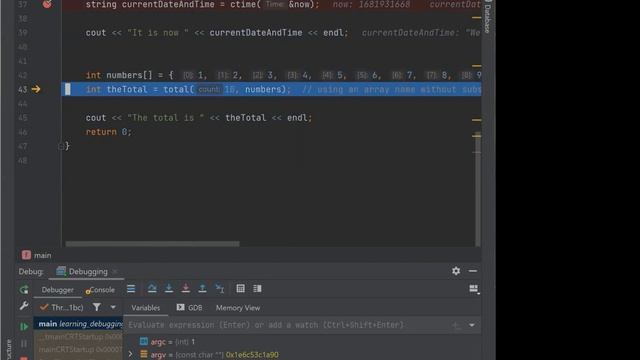Image resolution: width=640 pixels, height=360 pixels.
Task: Select the __tmainCRTStartup stack frame
Action: click(78, 337)
